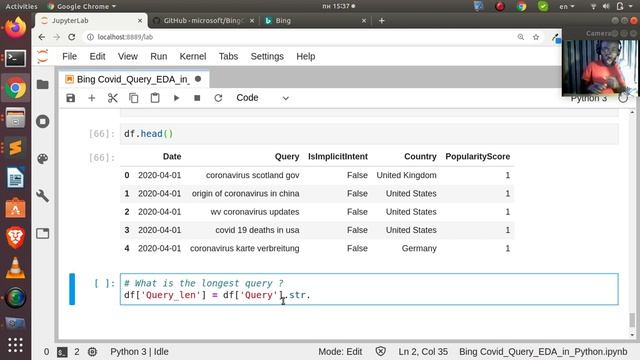Click the Query_len code cell editor
Image resolution: width=640 pixels, height=360 pixels.
(x=369, y=289)
